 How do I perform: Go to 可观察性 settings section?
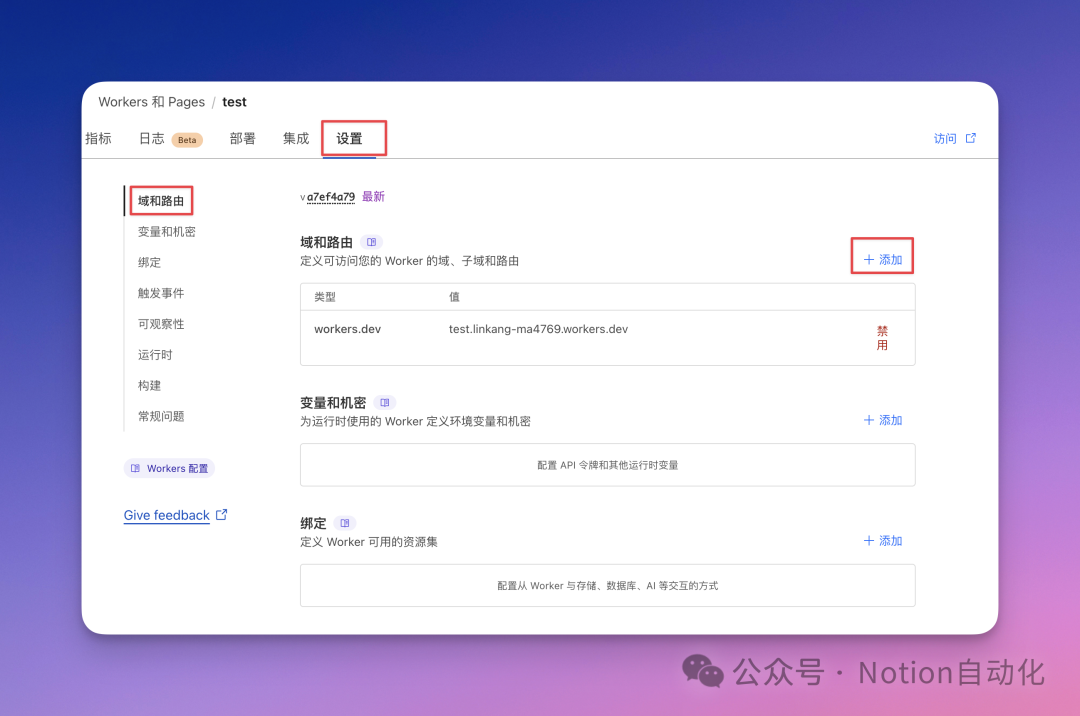point(161,324)
